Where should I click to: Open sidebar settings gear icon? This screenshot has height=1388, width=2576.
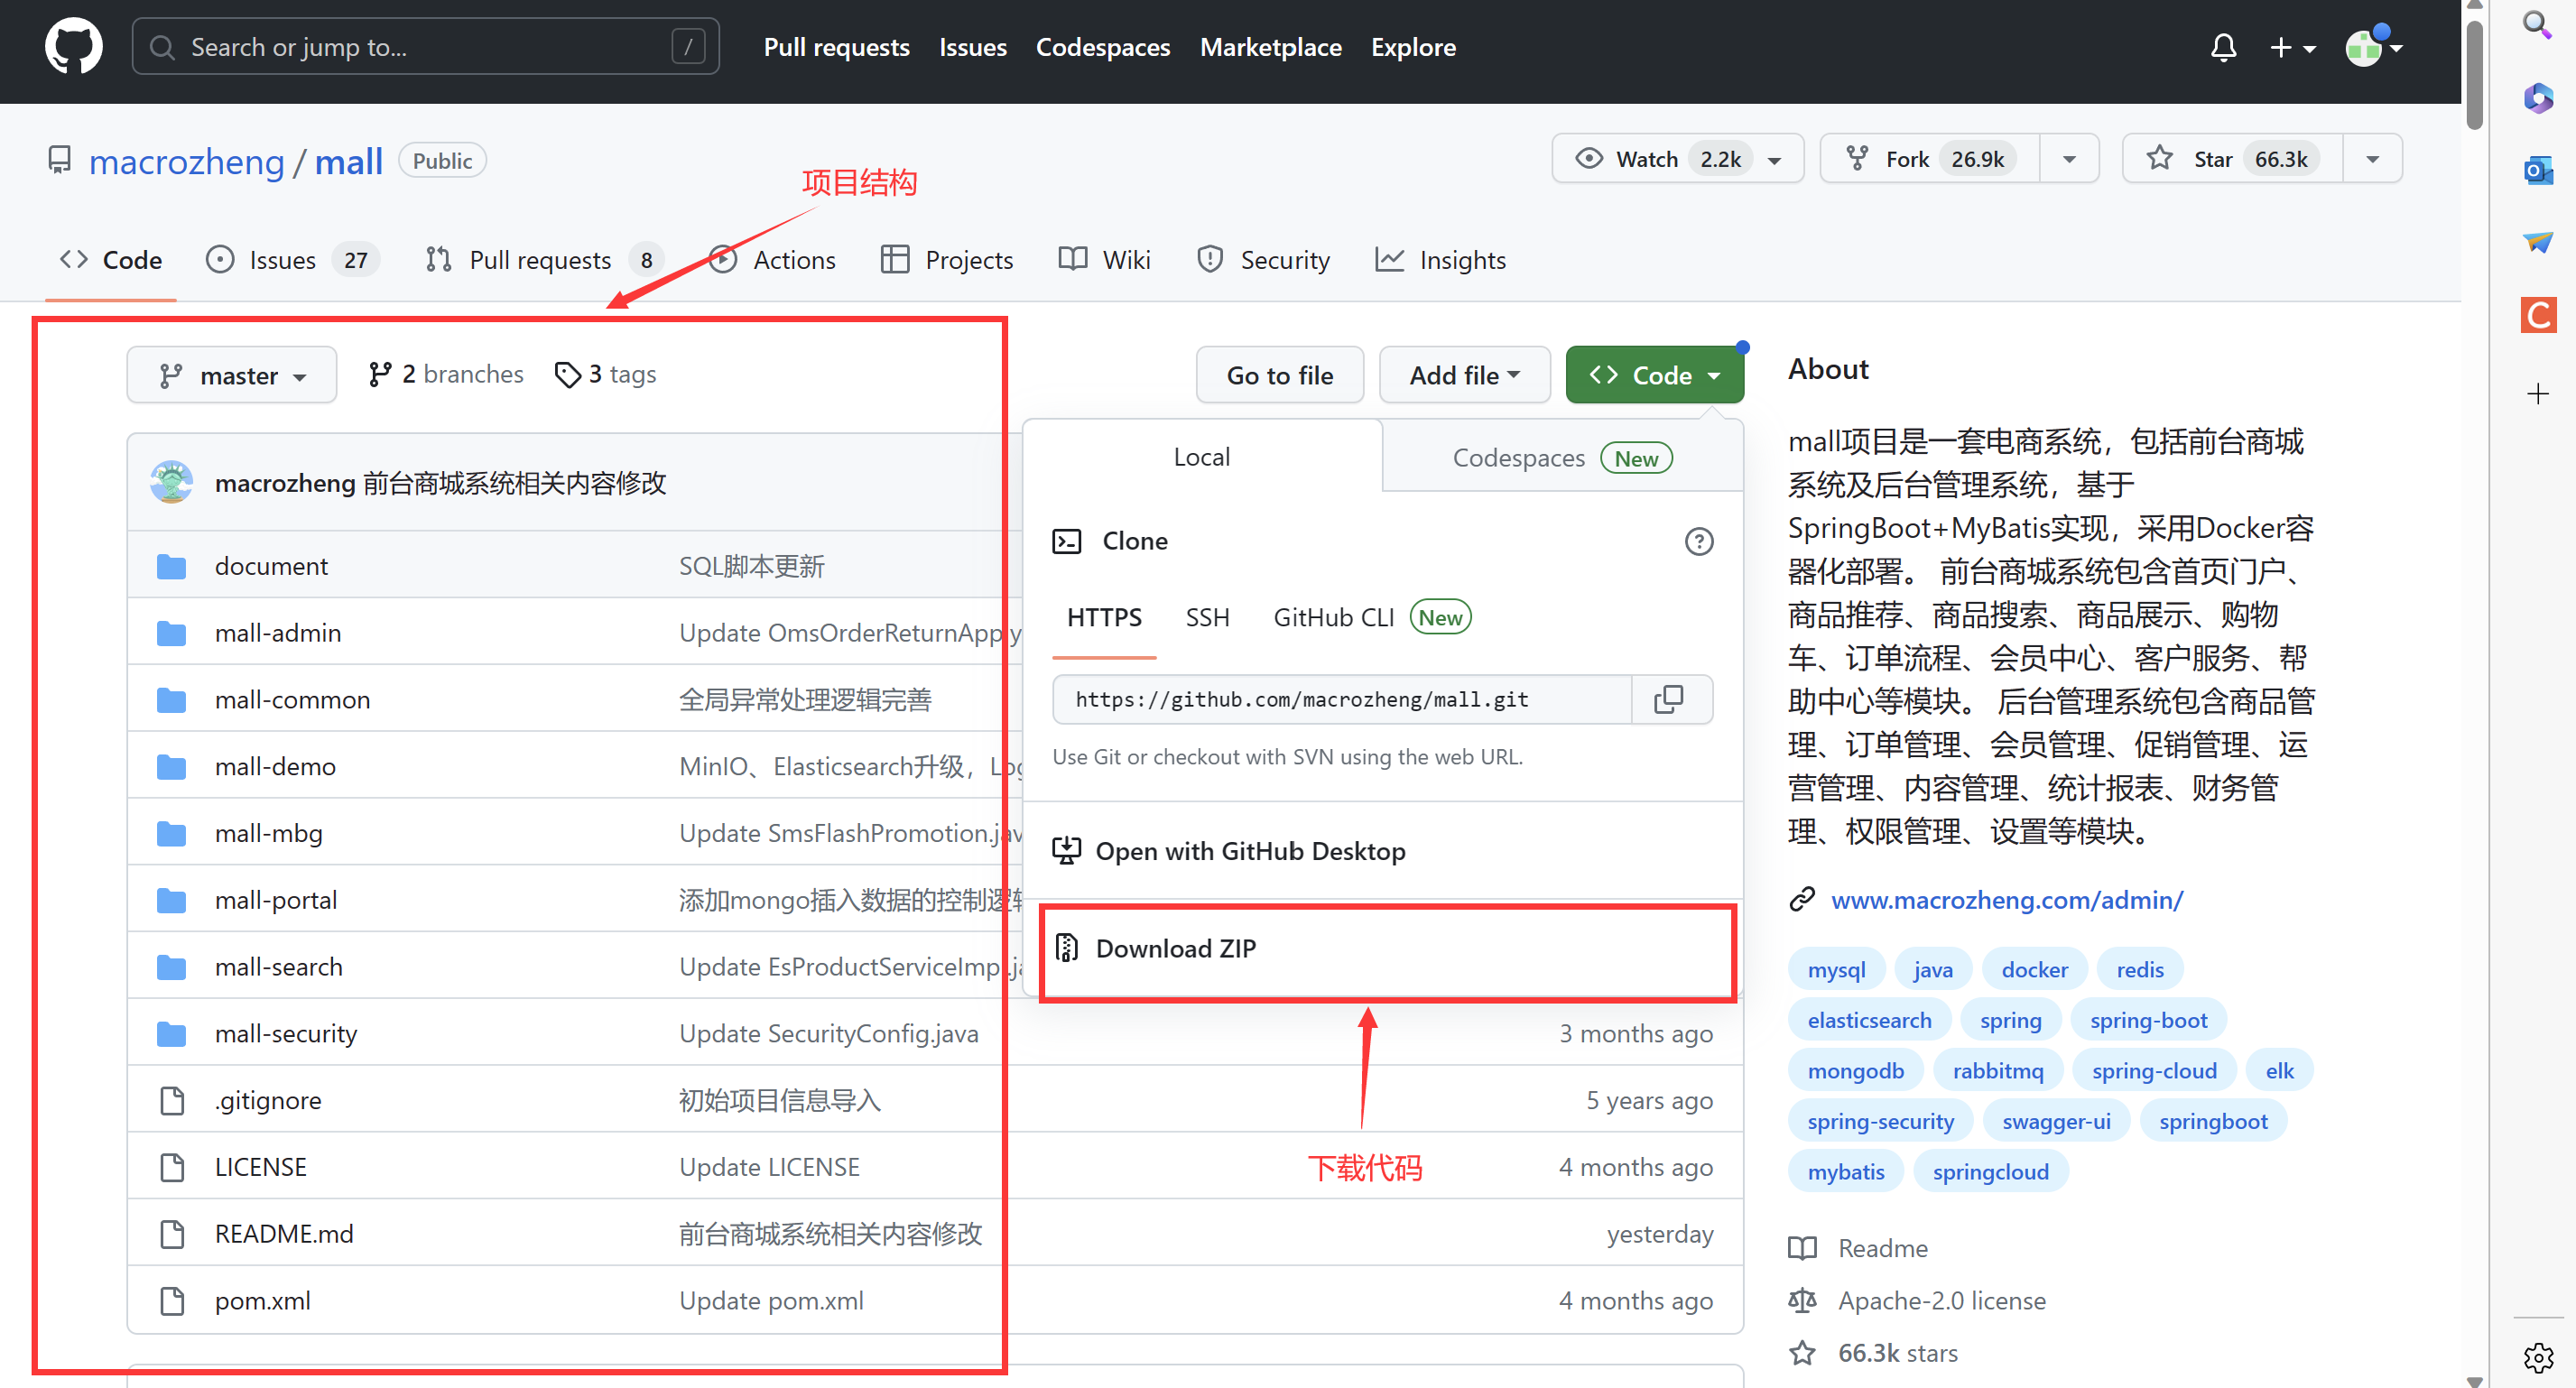coord(2537,1356)
